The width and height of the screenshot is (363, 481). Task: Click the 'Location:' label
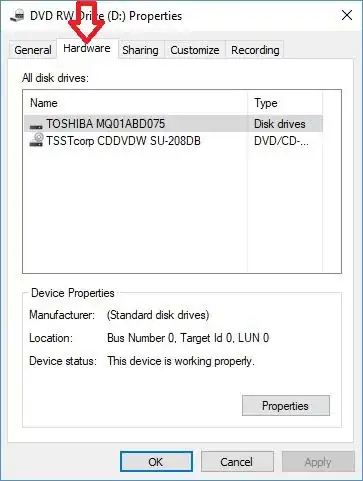pos(51,338)
